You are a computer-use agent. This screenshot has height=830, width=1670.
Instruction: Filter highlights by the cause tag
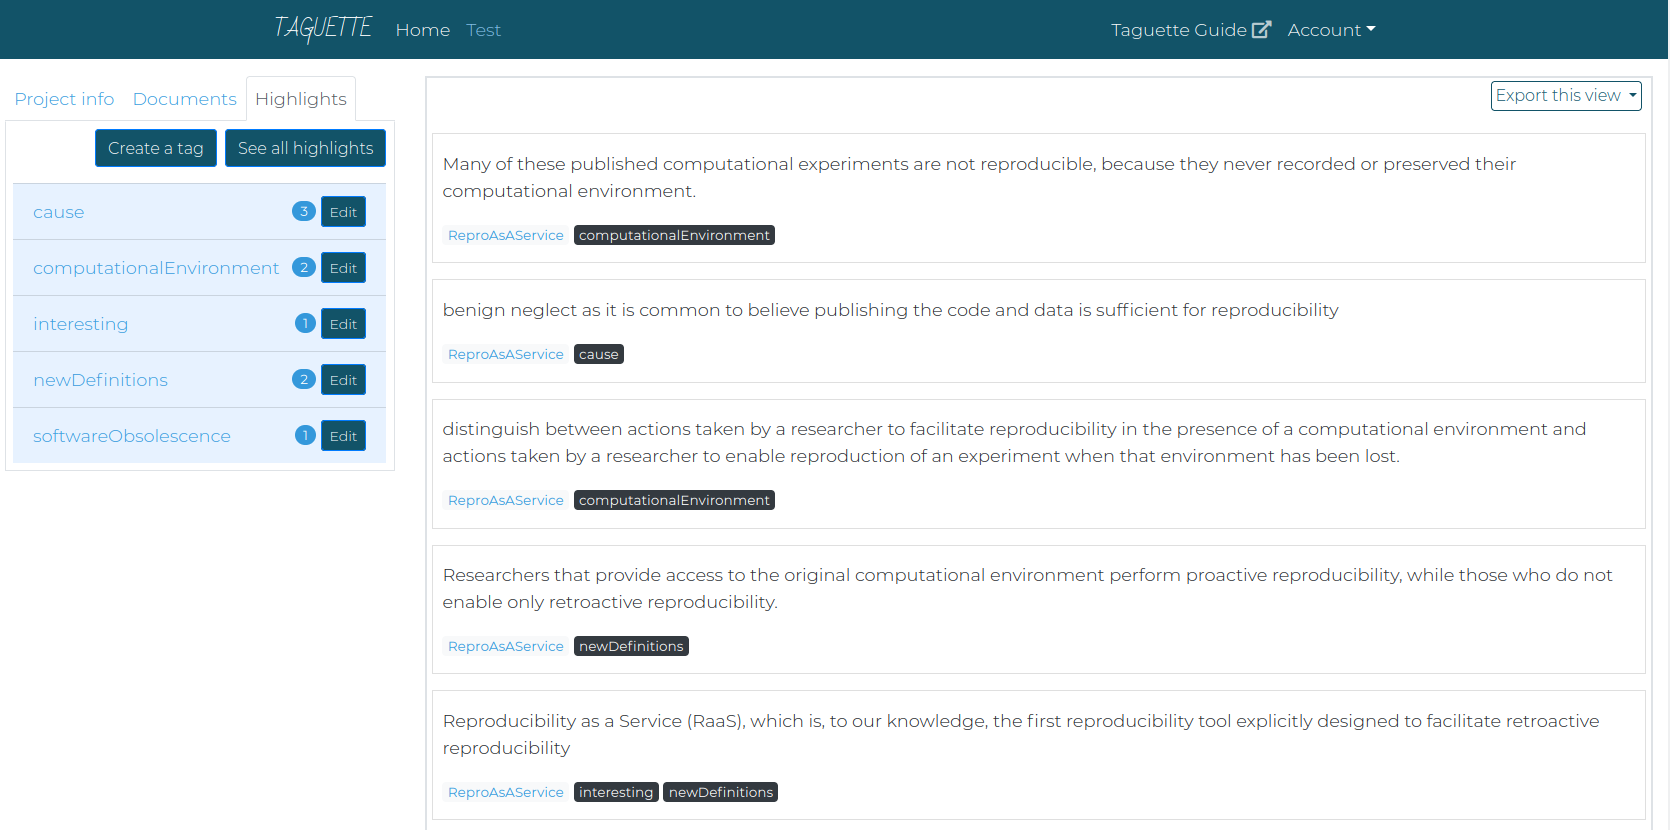tap(59, 212)
